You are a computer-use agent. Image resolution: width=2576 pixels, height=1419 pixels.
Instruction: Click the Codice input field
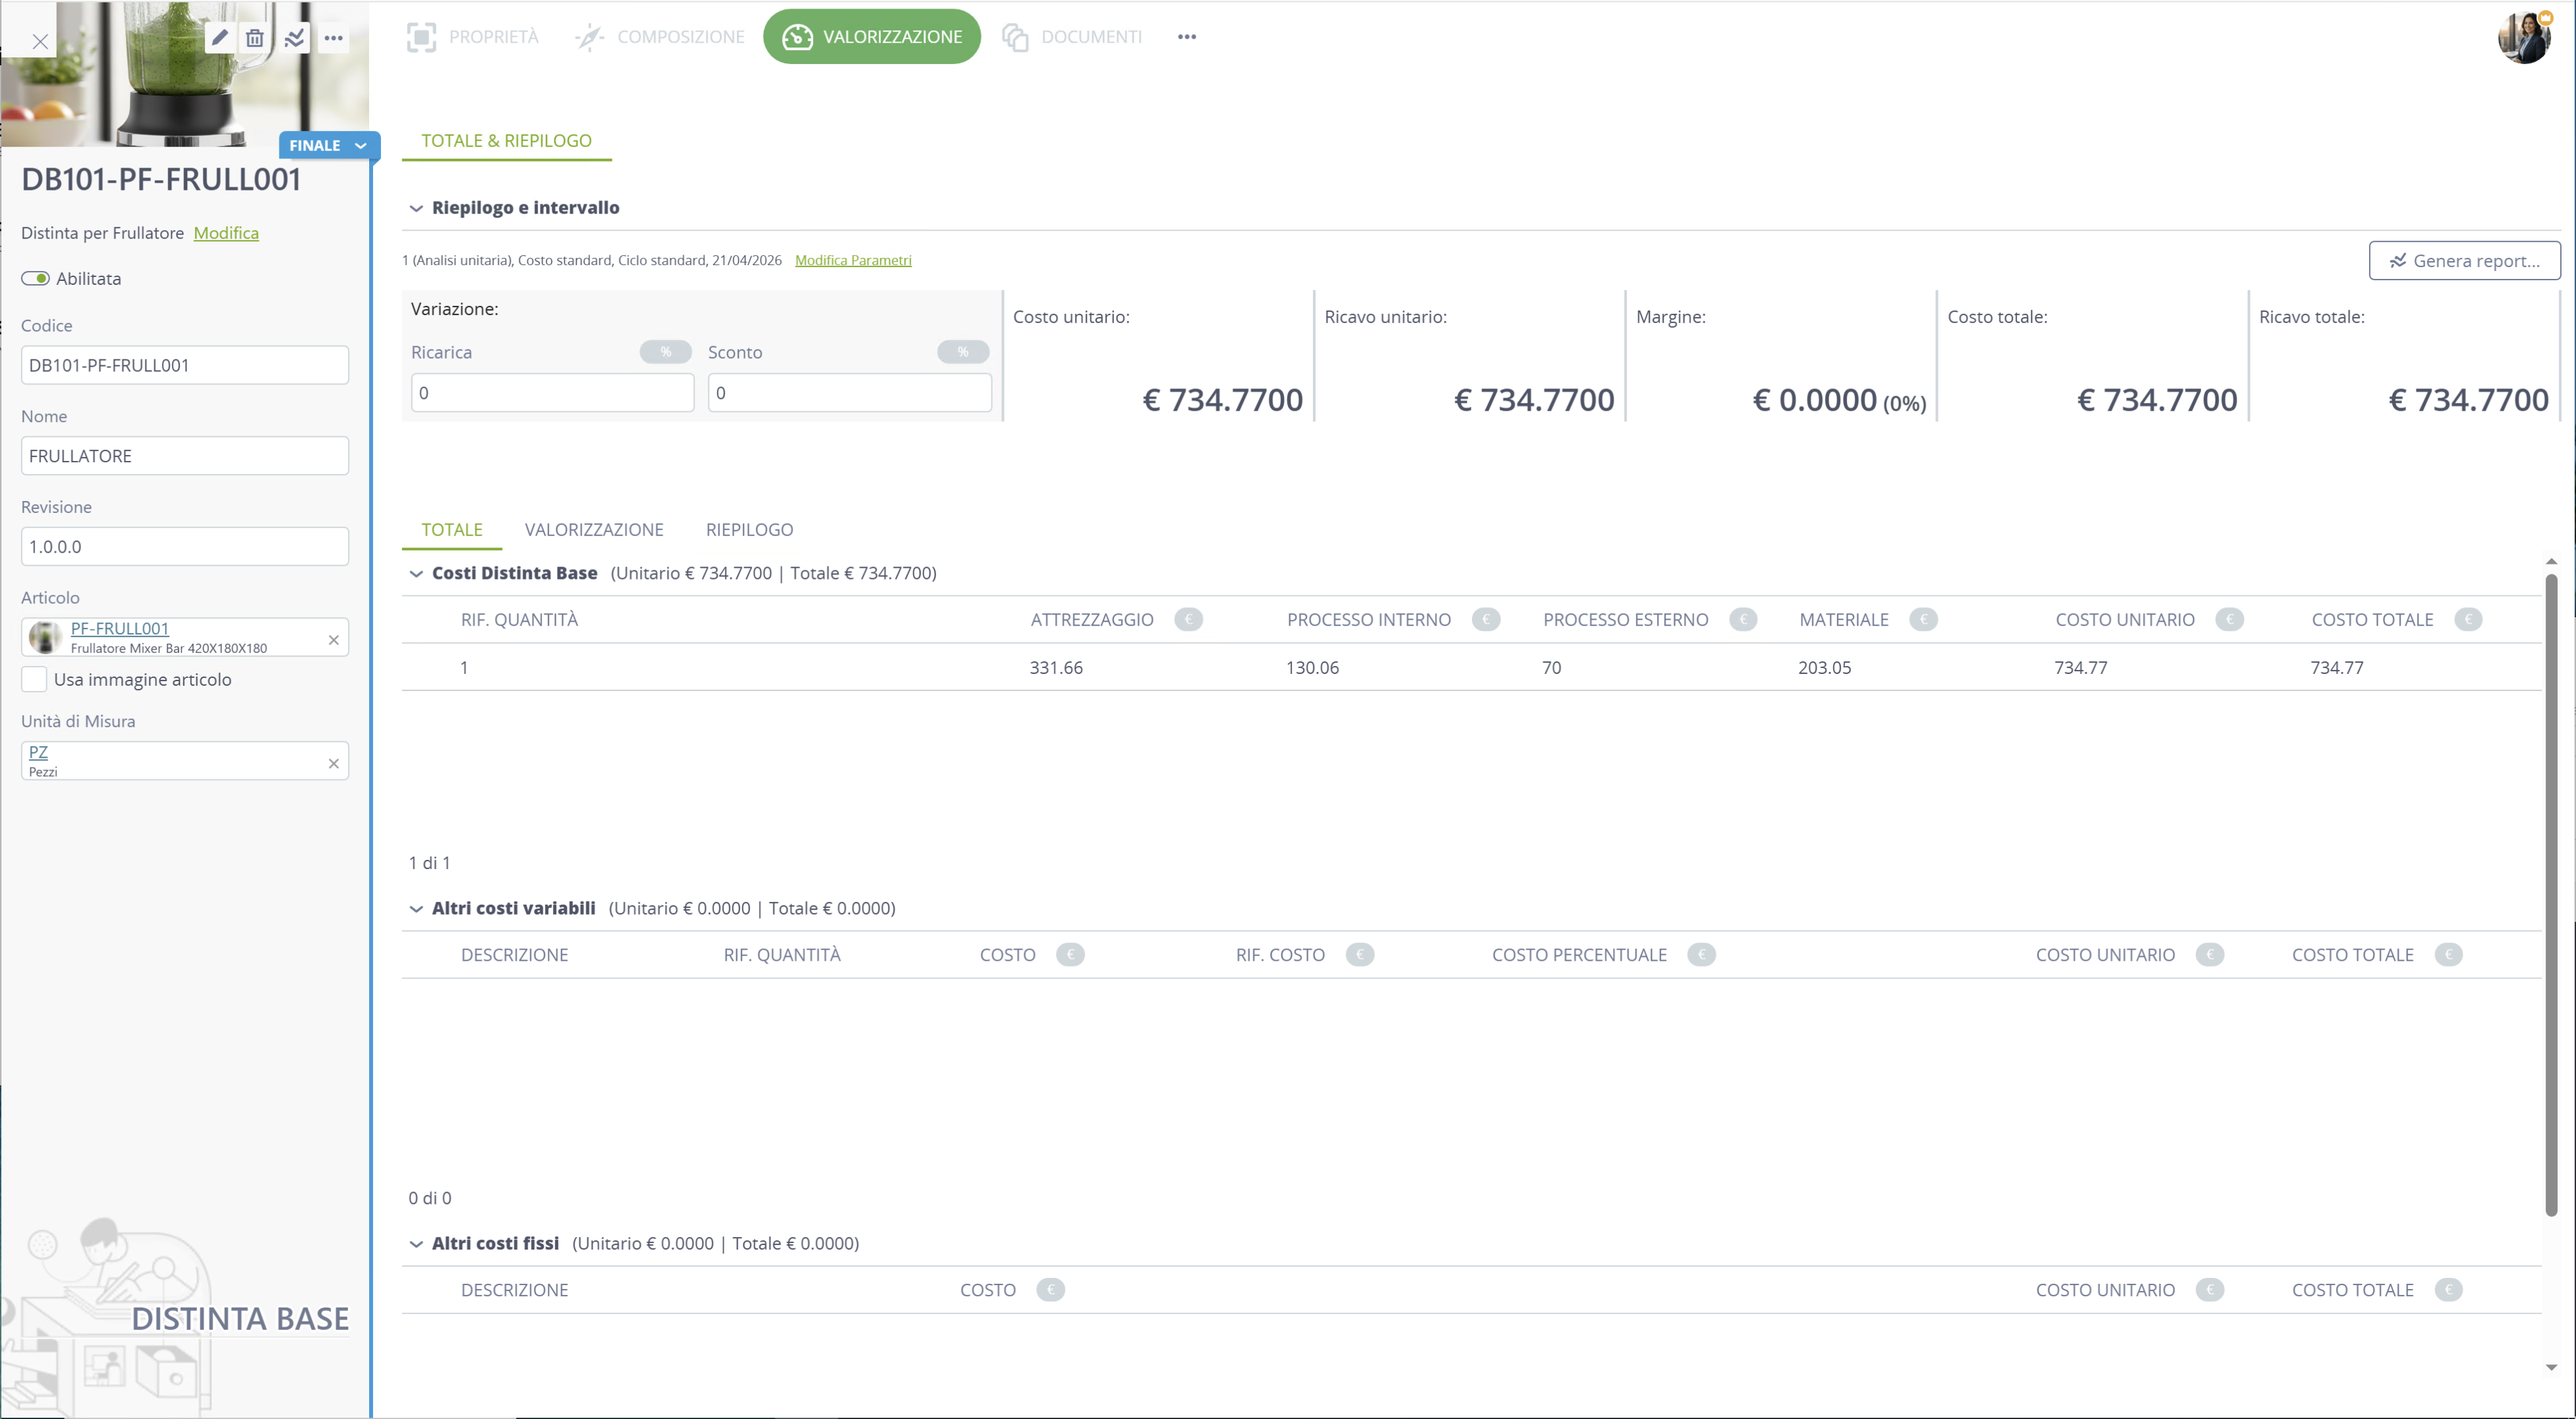click(185, 365)
